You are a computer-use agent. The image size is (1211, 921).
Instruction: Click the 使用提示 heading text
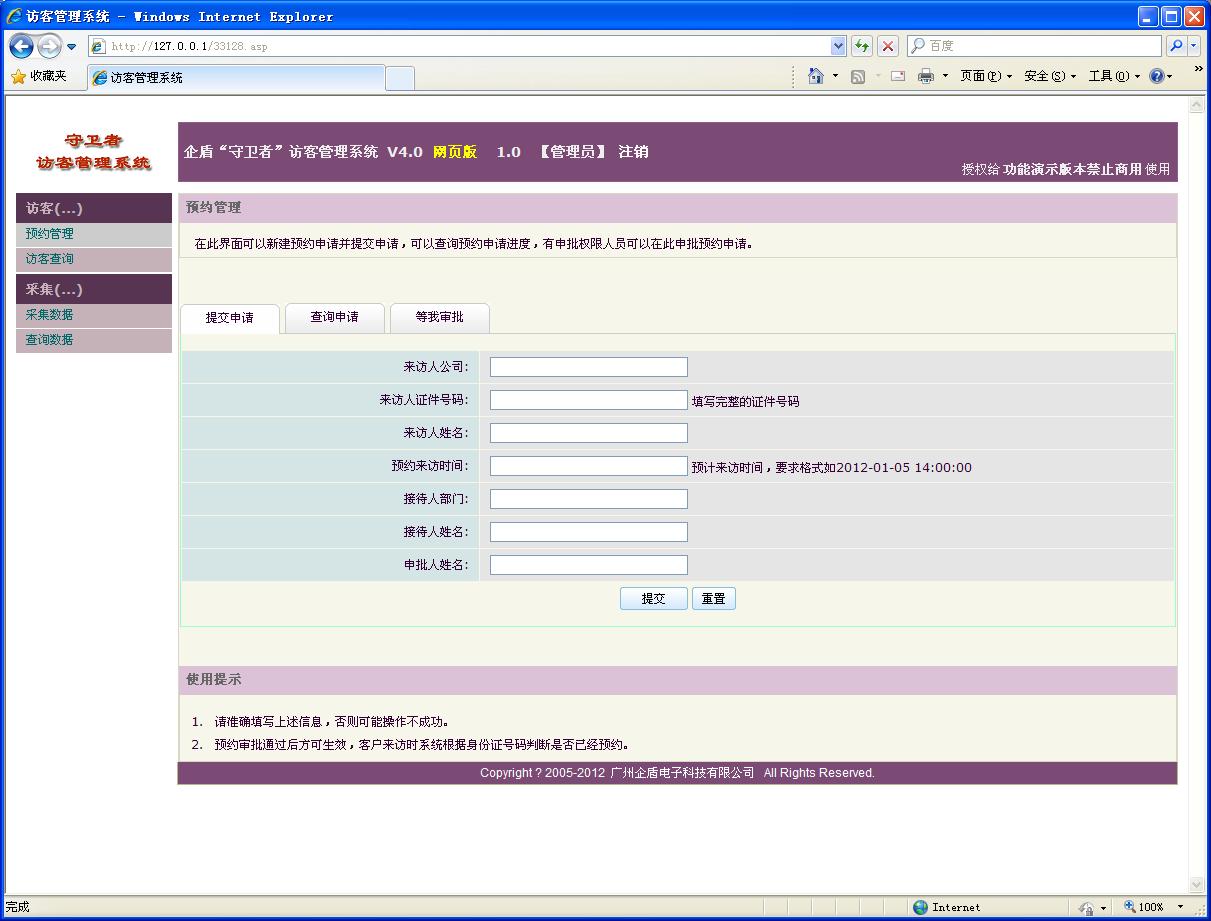(x=214, y=680)
